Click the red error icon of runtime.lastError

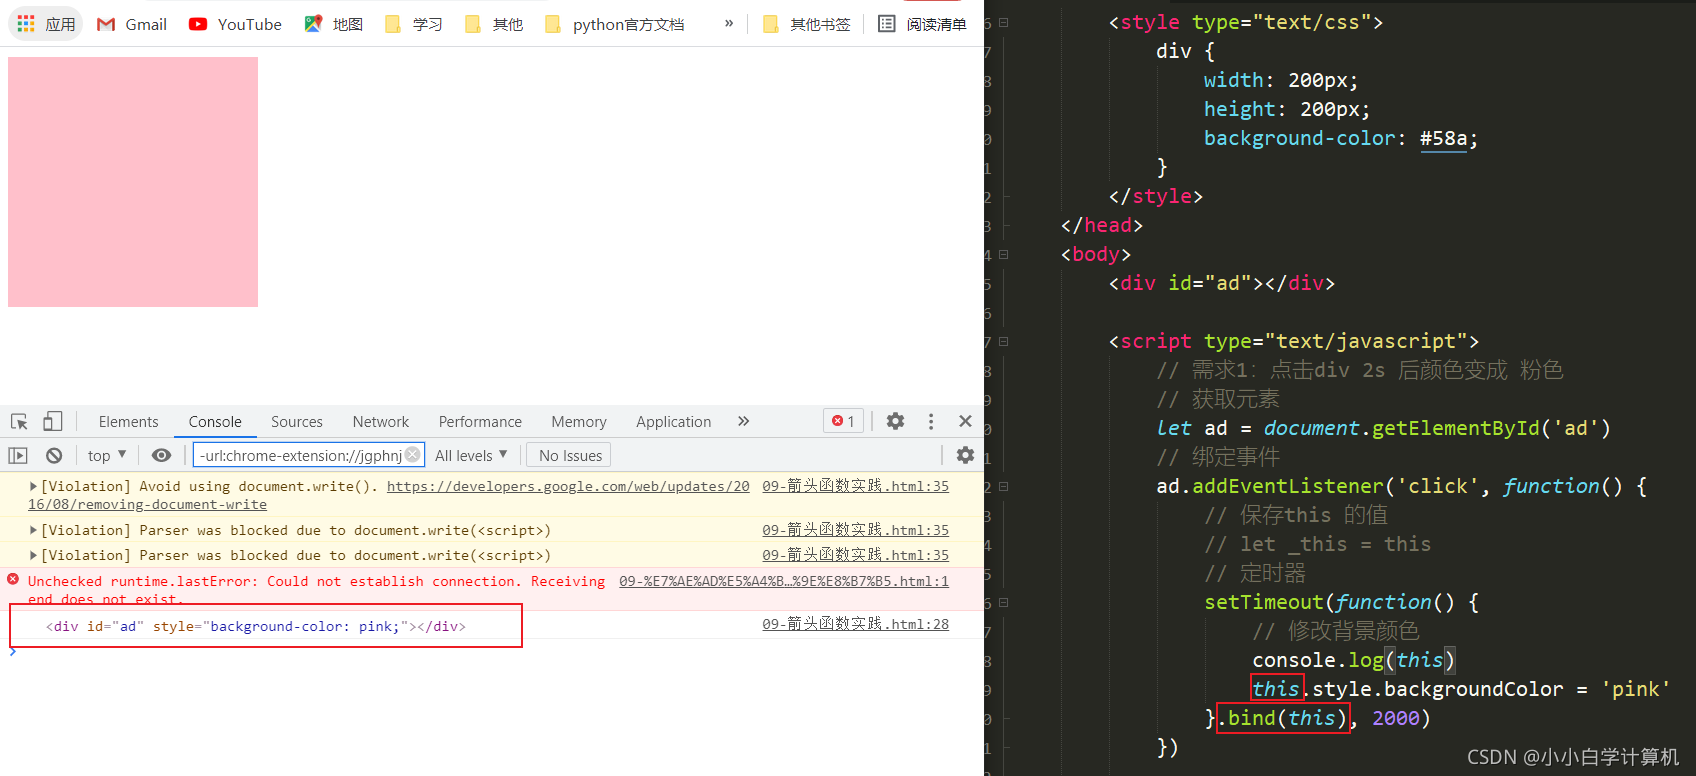13,579
